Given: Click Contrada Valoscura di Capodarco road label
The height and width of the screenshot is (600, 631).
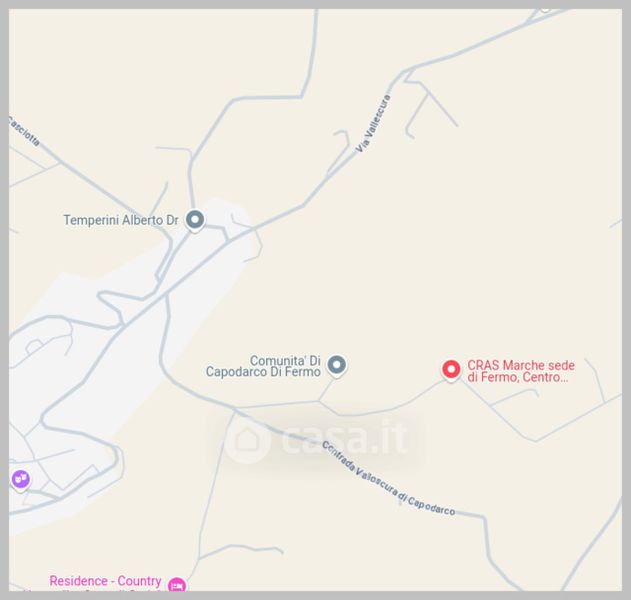Looking at the screenshot, I should (388, 479).
